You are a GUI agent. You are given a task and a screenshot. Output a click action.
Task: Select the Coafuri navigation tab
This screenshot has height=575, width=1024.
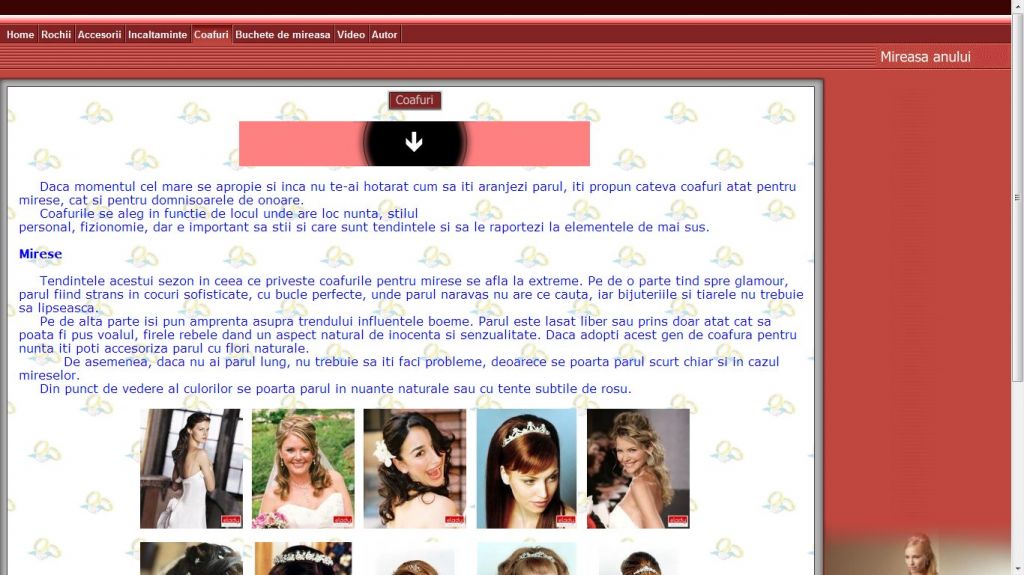pos(211,35)
